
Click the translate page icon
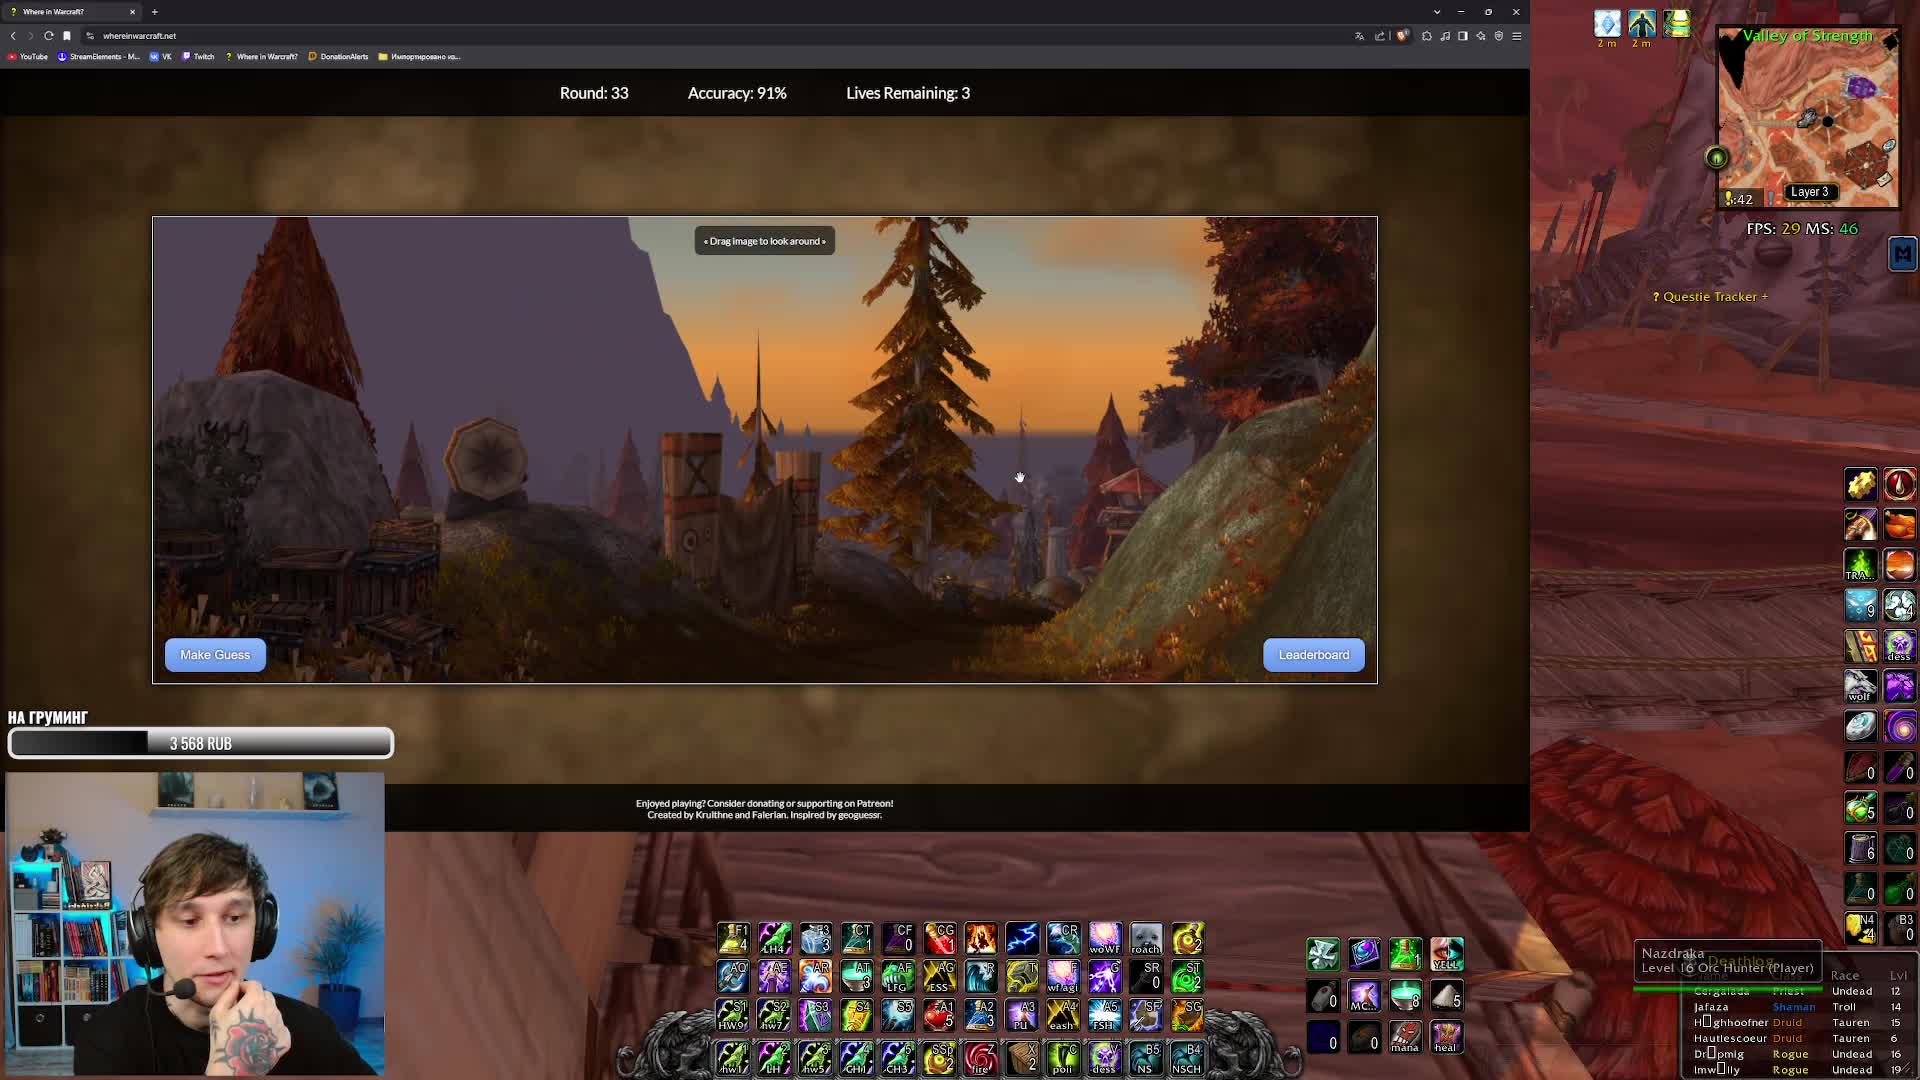1359,36
